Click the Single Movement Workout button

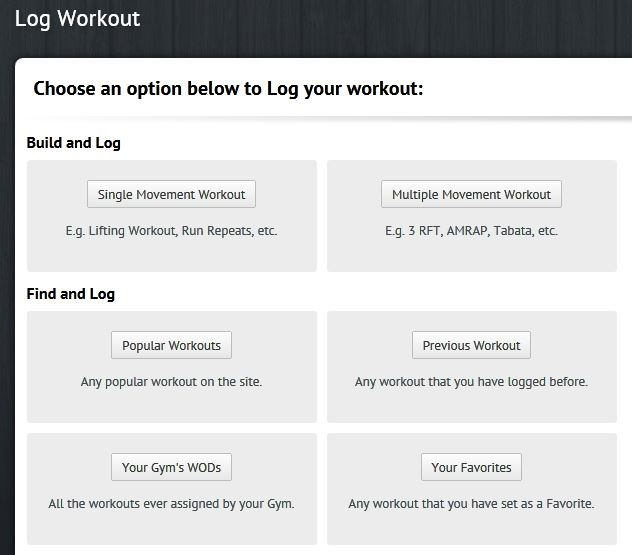pos(171,194)
